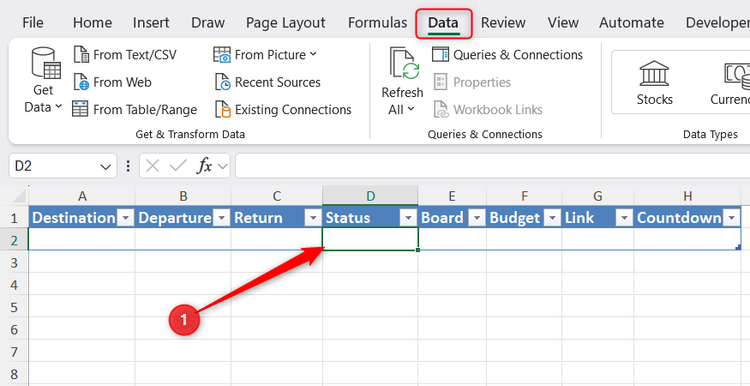Choose the Currencies data type
The width and height of the screenshot is (750, 386).
(x=730, y=82)
